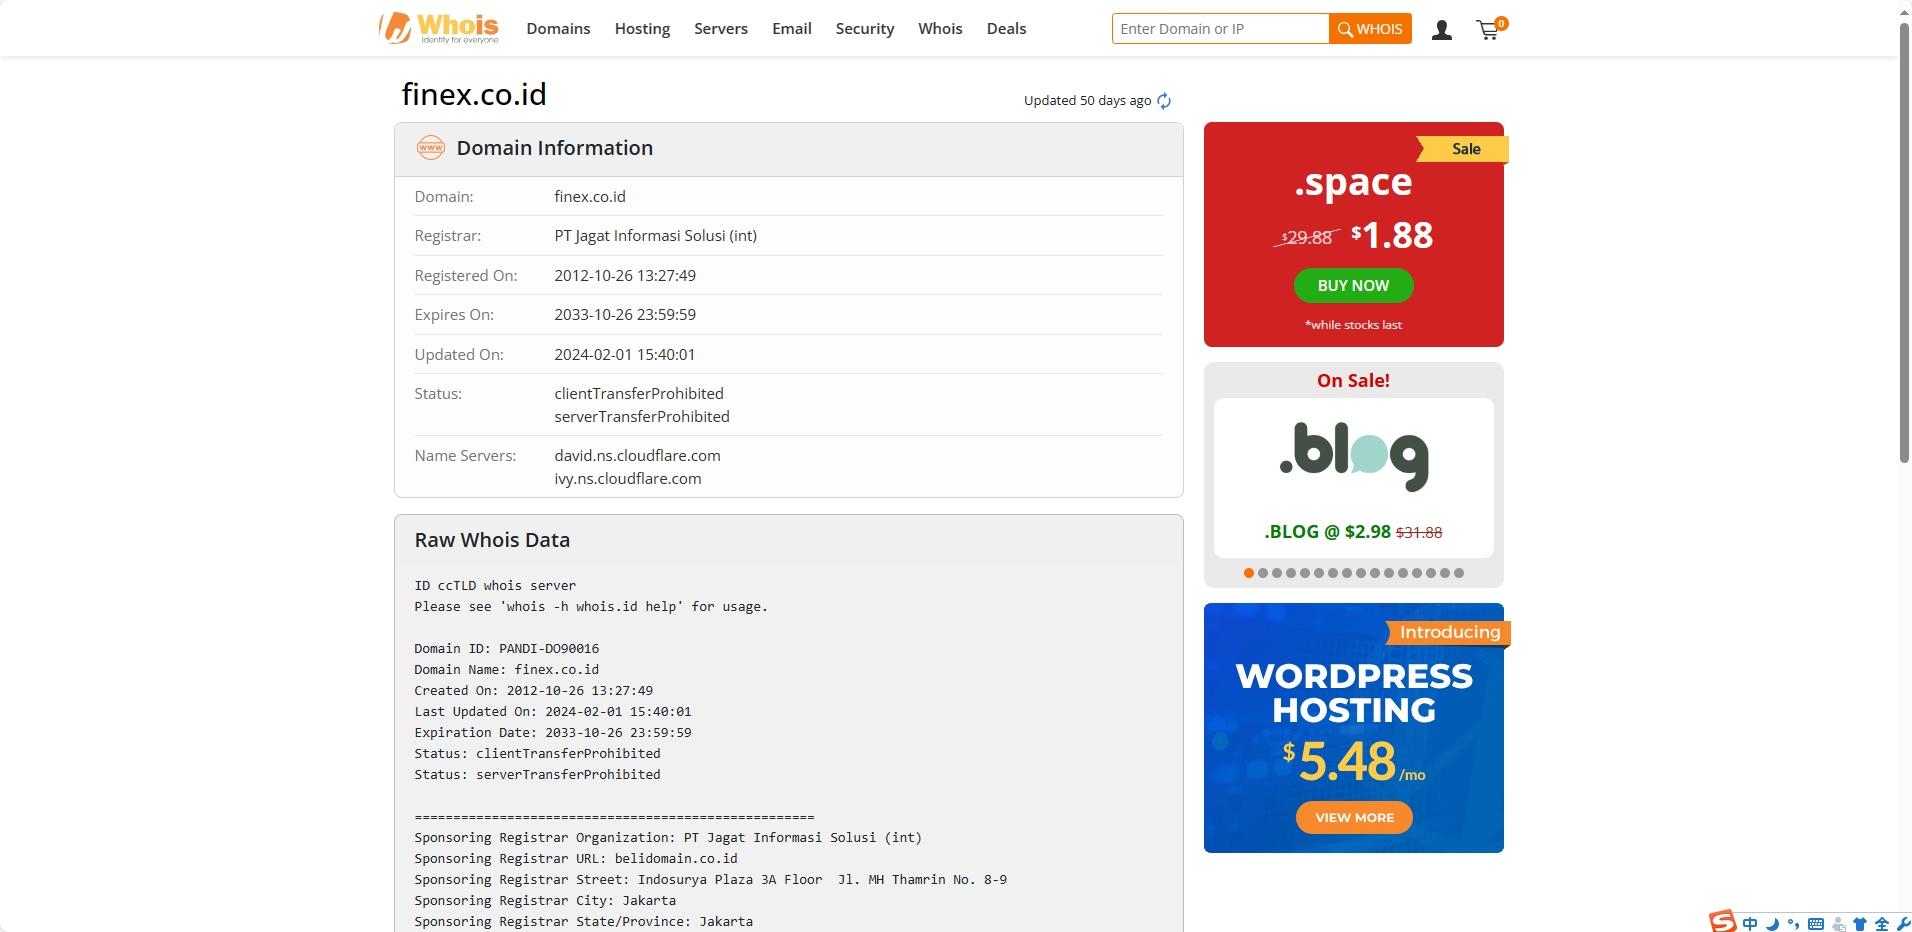
Task: Click the www globe icon beside Domain Information
Action: pyautogui.click(x=430, y=148)
